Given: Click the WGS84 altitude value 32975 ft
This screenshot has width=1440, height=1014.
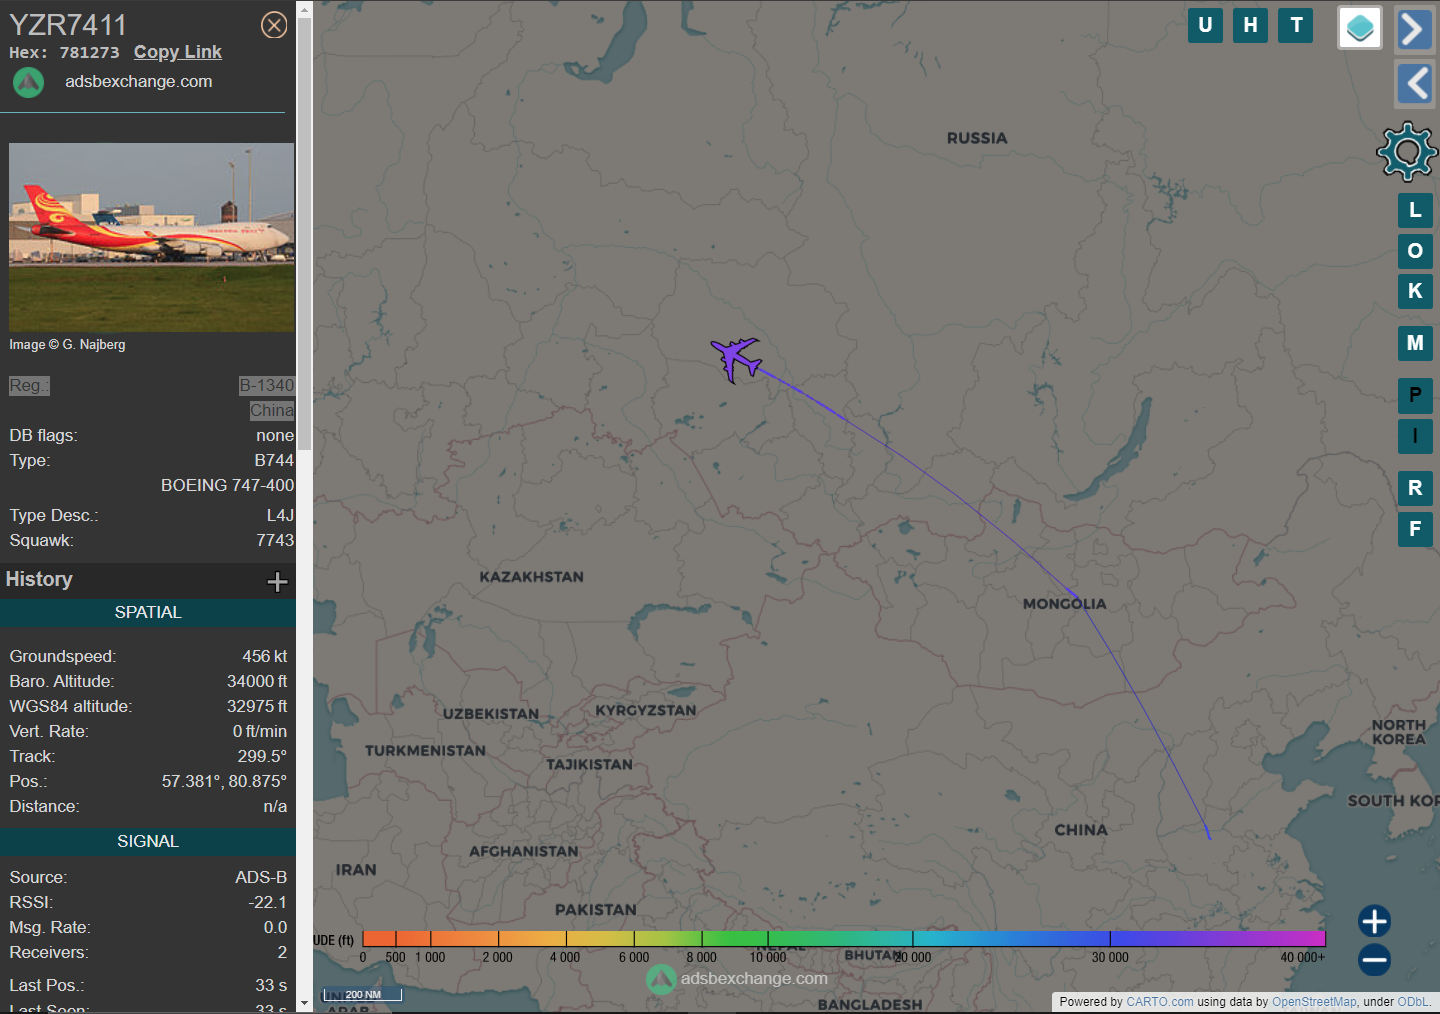Looking at the screenshot, I should (x=257, y=707).
